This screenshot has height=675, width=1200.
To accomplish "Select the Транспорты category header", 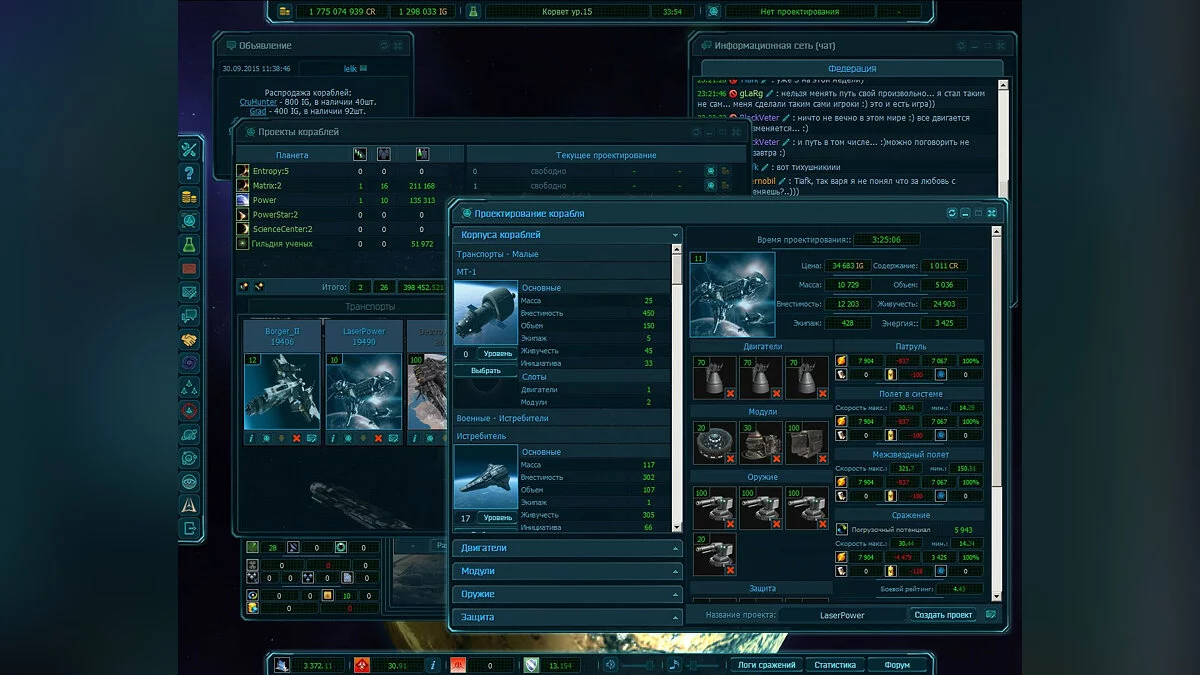I will pyautogui.click(x=370, y=307).
